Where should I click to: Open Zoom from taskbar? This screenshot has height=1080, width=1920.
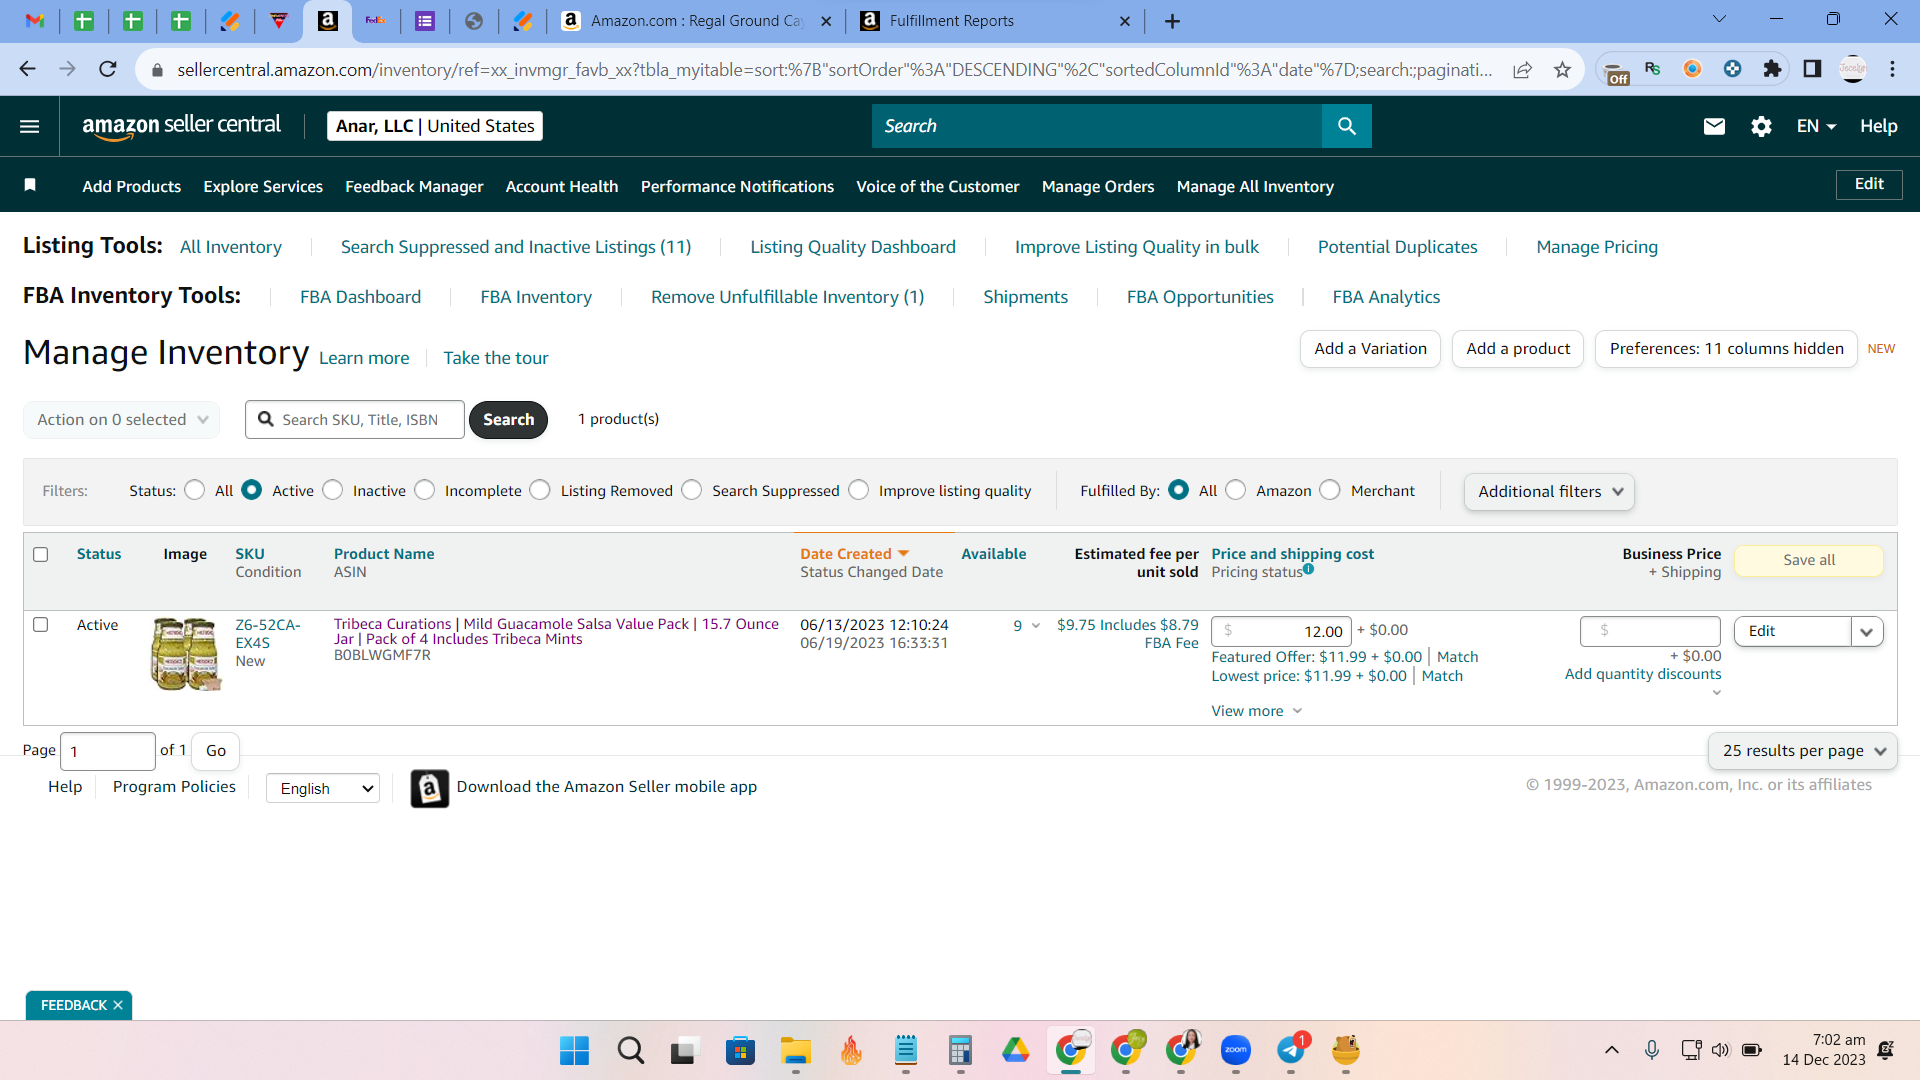1236,1050
